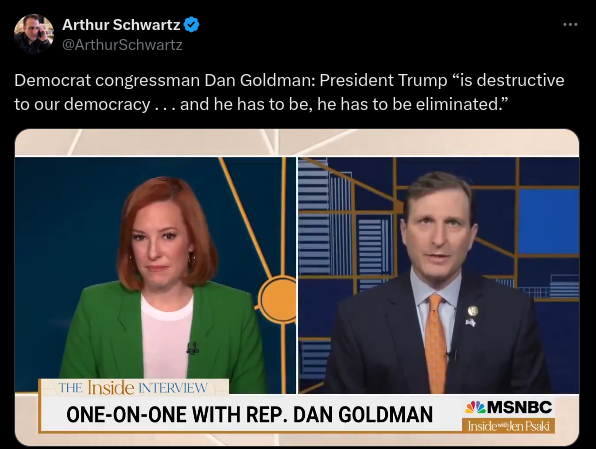Click the striped building graphic in video background
Screen dimensions: 596x449
tap(324, 217)
